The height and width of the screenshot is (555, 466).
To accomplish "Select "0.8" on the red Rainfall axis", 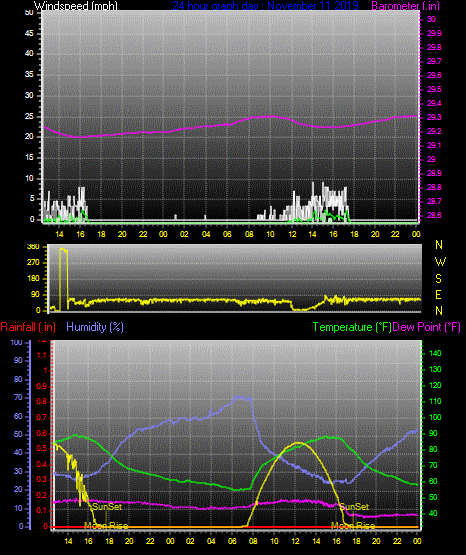I will coord(42,401).
